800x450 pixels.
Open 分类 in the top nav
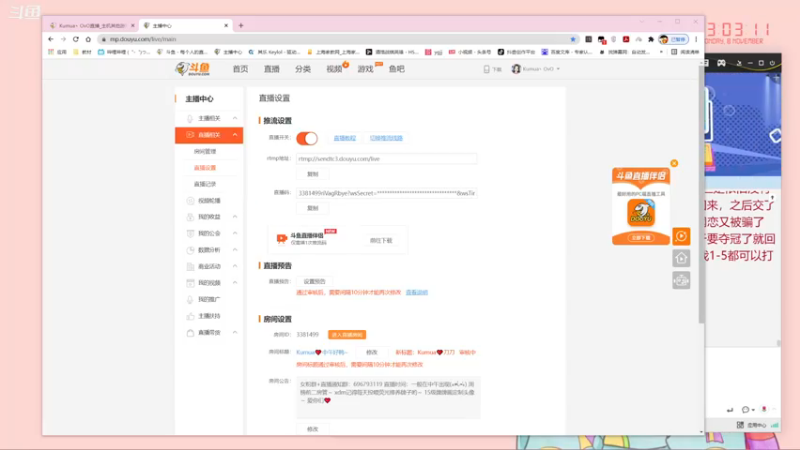click(303, 69)
